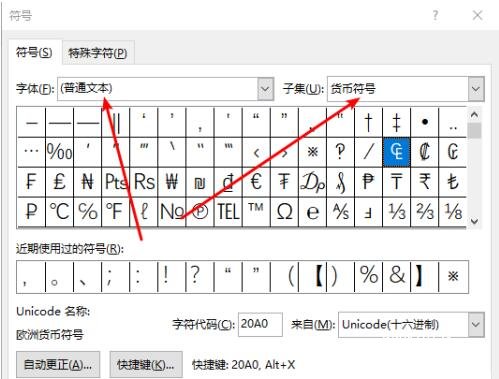Select the dagger † symbol in the grid
This screenshot has width=499, height=379.
point(368,122)
